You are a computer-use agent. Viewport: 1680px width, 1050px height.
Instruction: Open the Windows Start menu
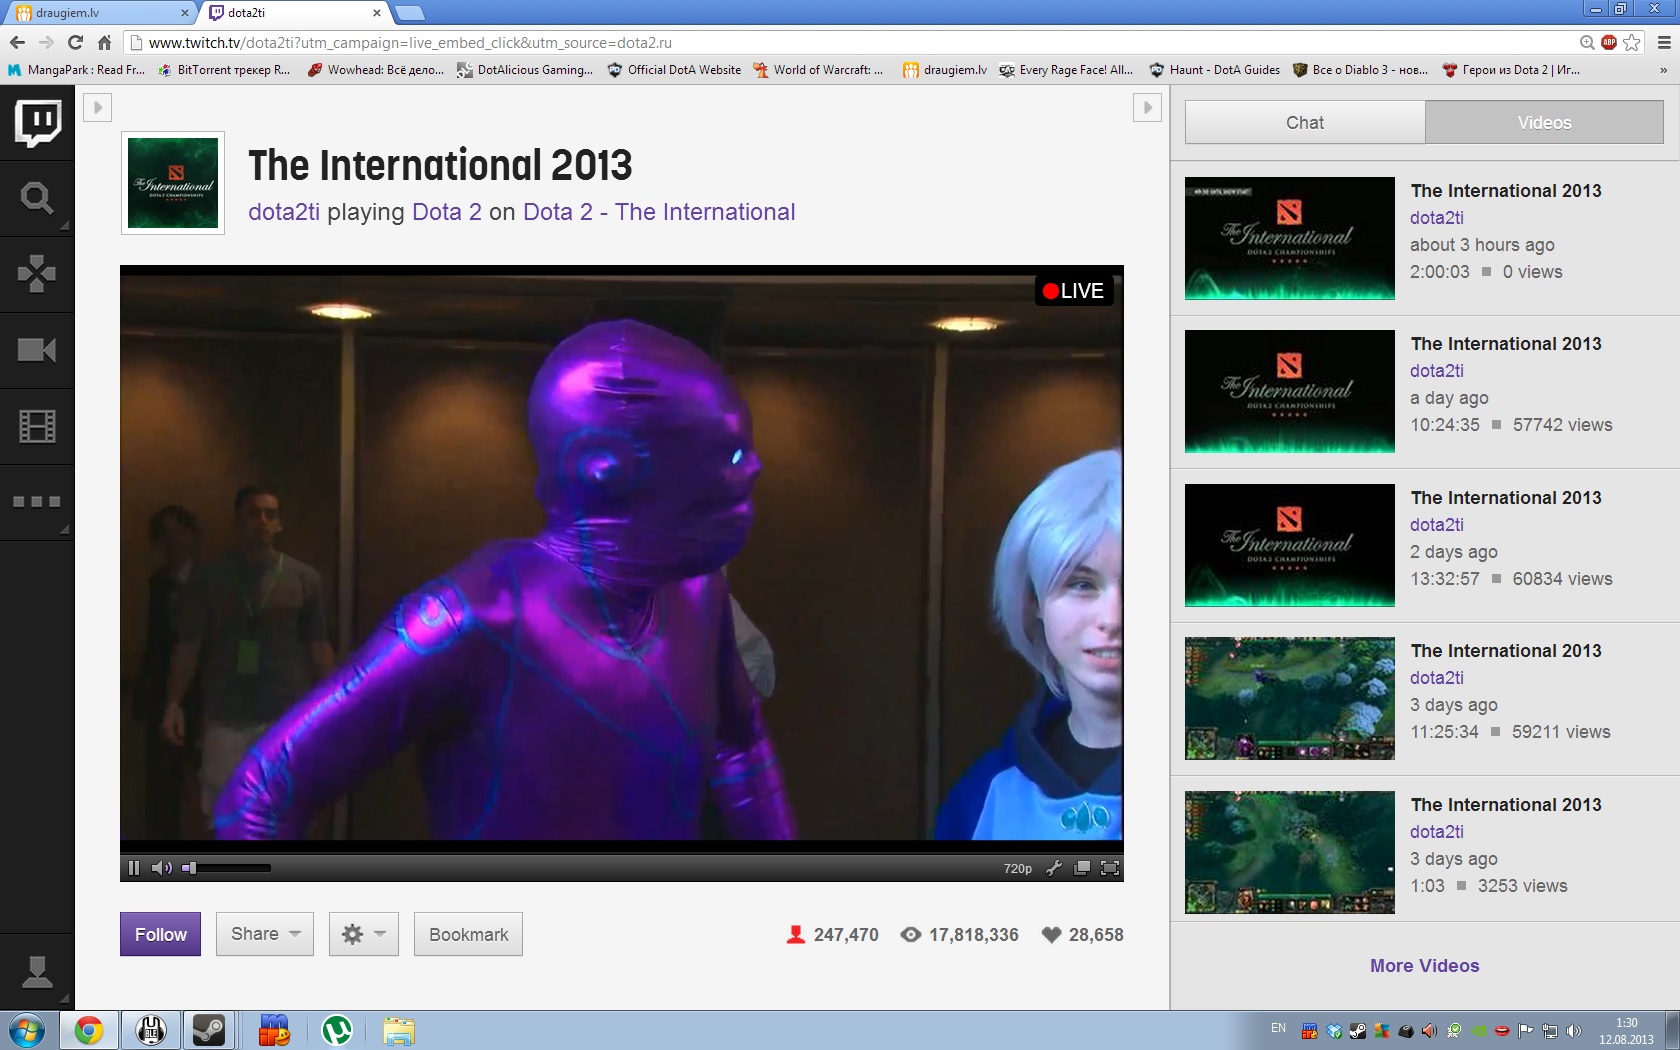[x=26, y=1030]
